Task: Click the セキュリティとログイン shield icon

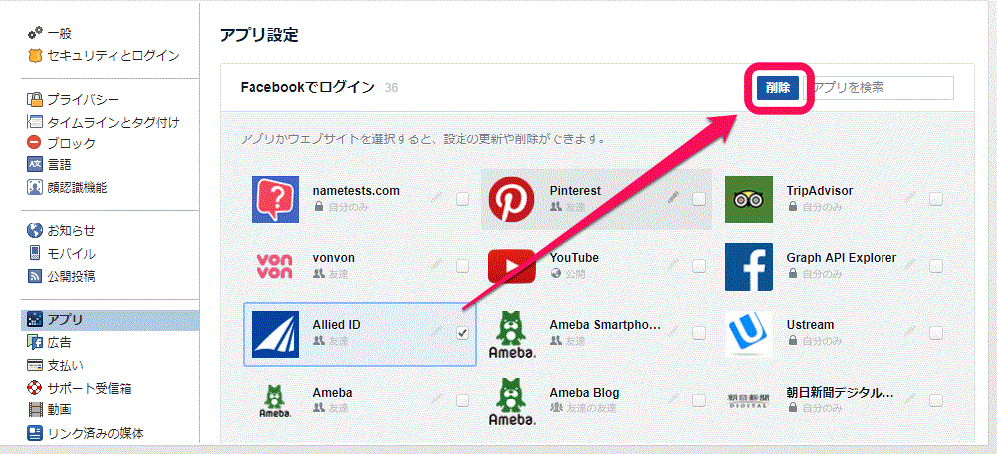Action: click(x=35, y=56)
